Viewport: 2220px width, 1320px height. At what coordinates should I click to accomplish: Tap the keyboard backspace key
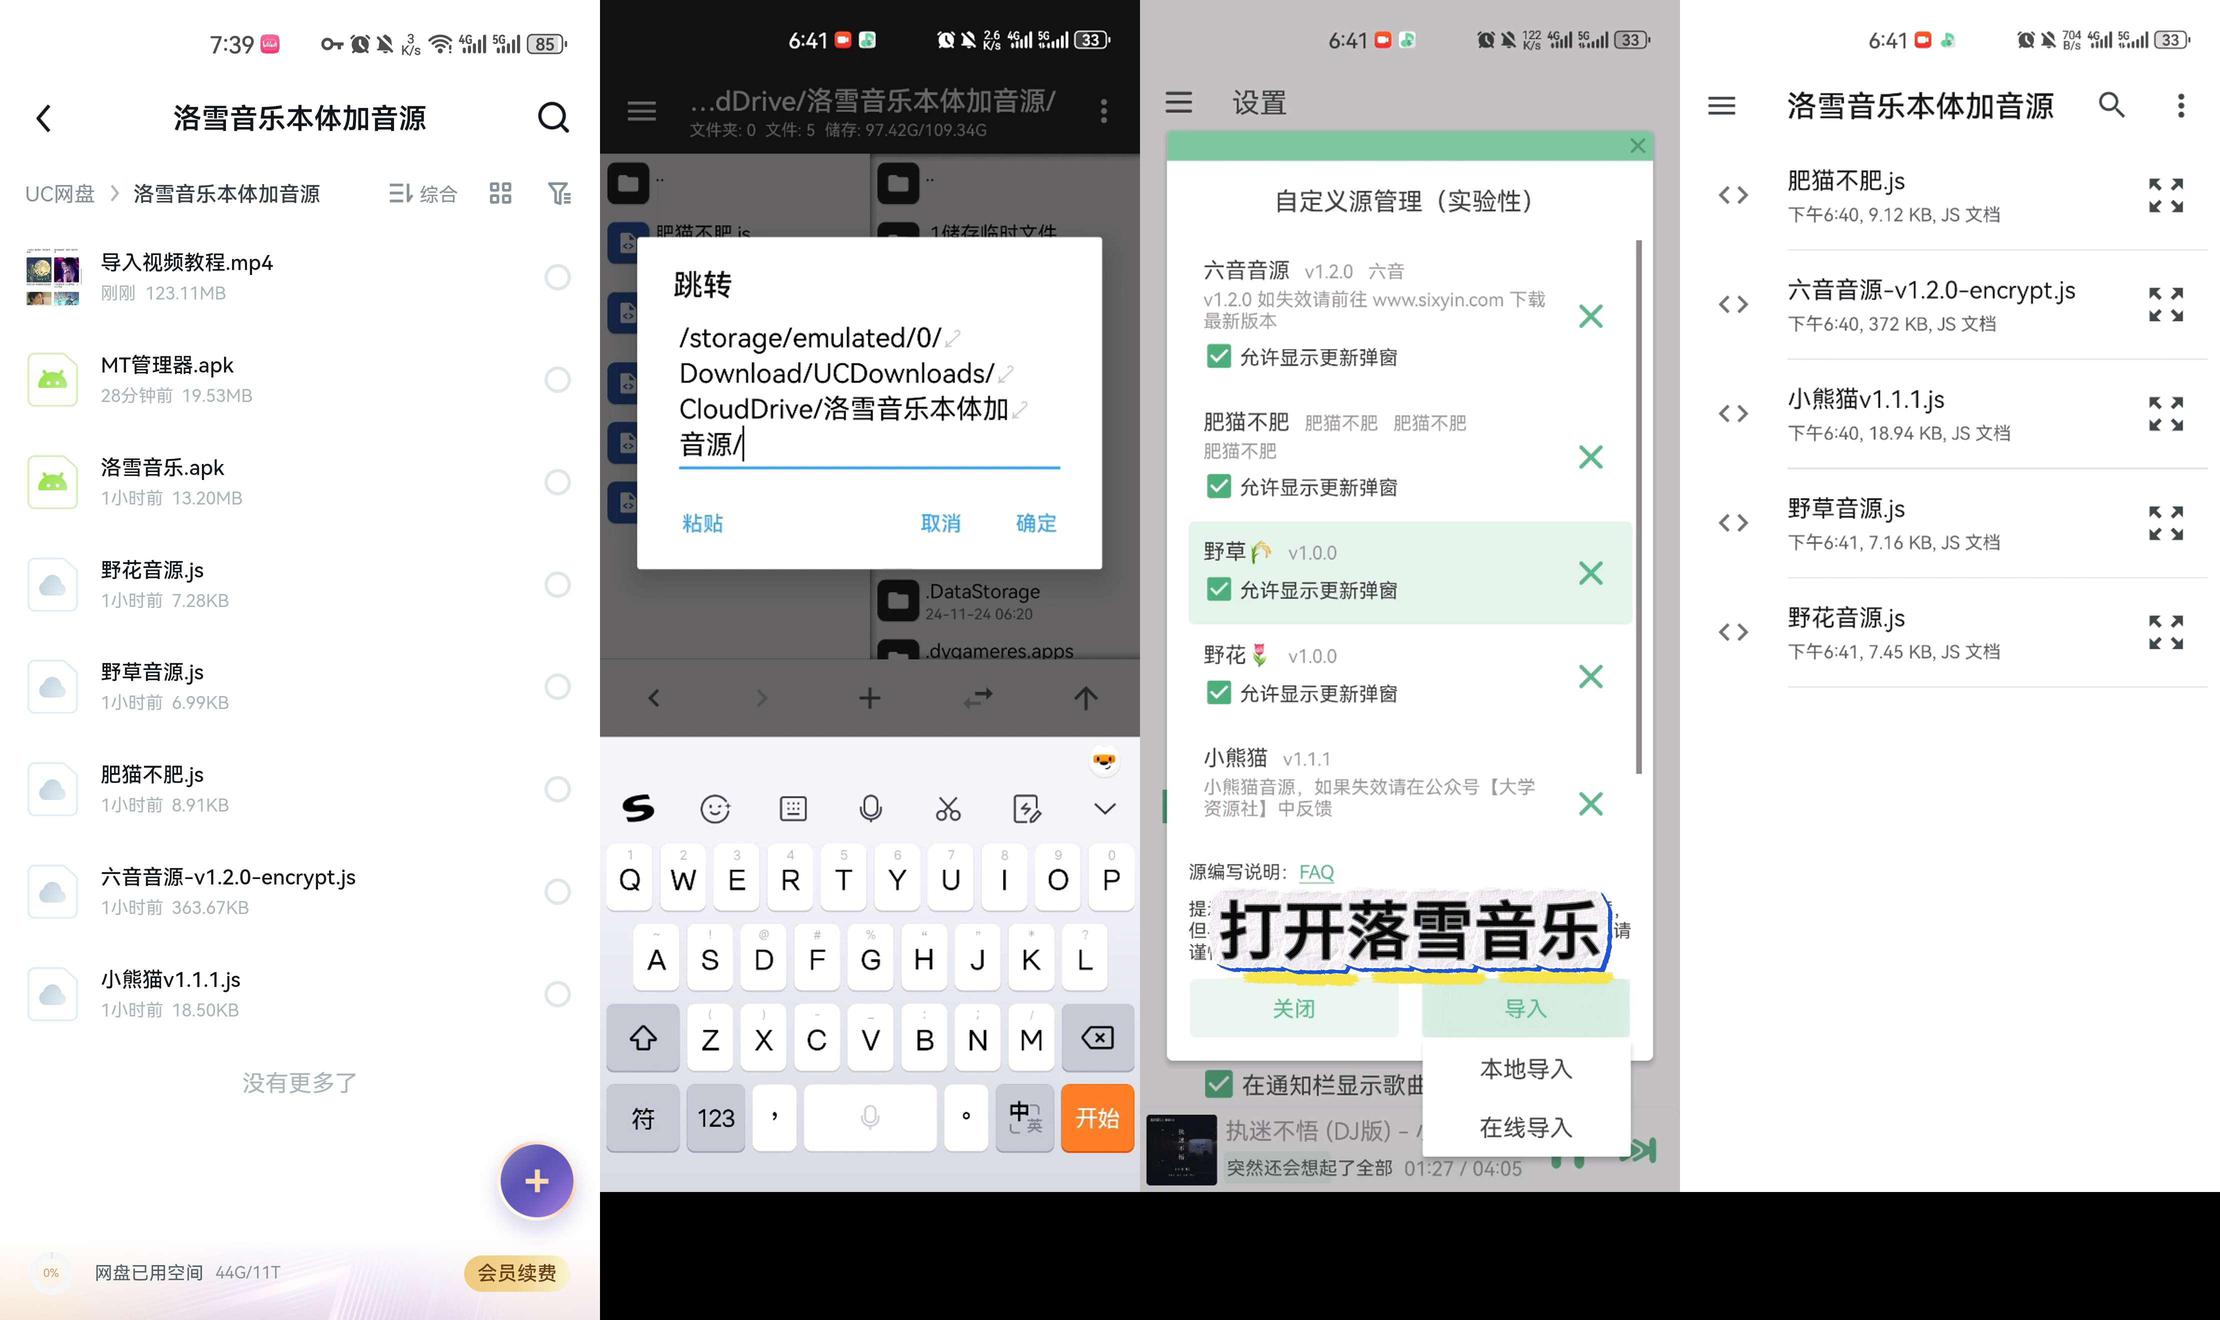pos(1097,1038)
